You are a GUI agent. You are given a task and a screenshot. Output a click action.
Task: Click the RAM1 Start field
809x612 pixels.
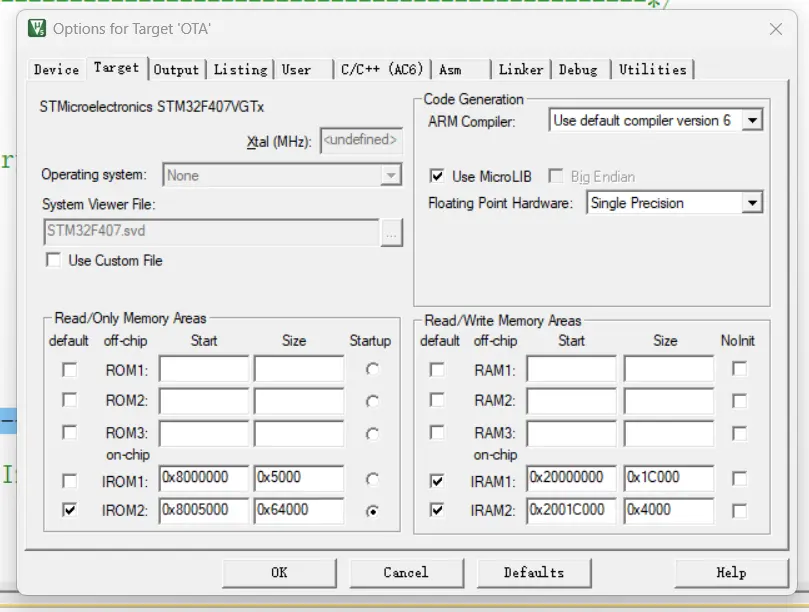[x=572, y=369]
